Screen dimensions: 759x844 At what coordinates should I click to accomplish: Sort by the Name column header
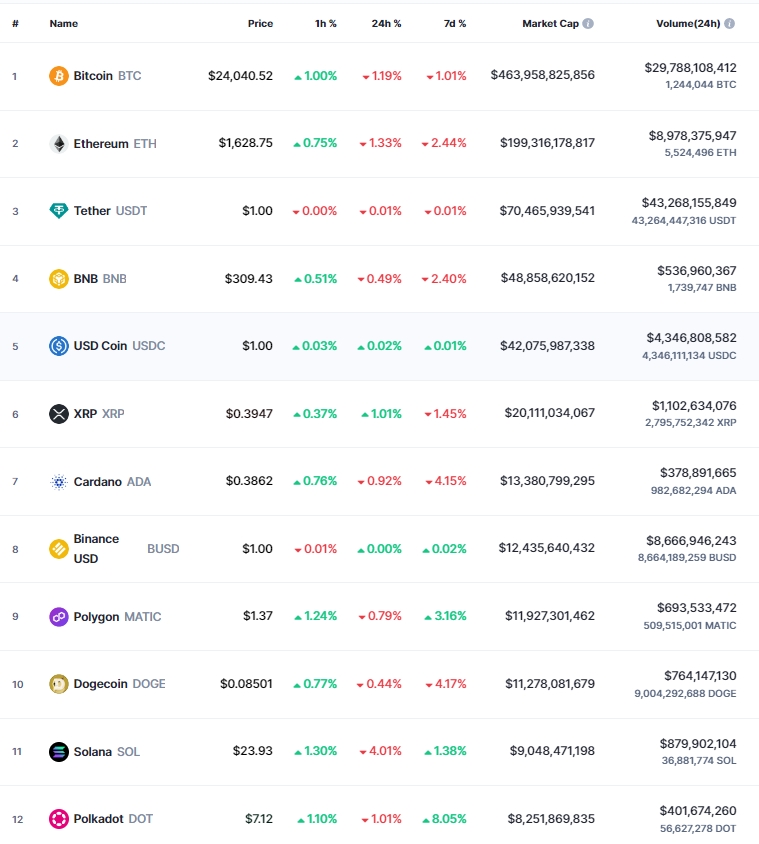[64, 24]
